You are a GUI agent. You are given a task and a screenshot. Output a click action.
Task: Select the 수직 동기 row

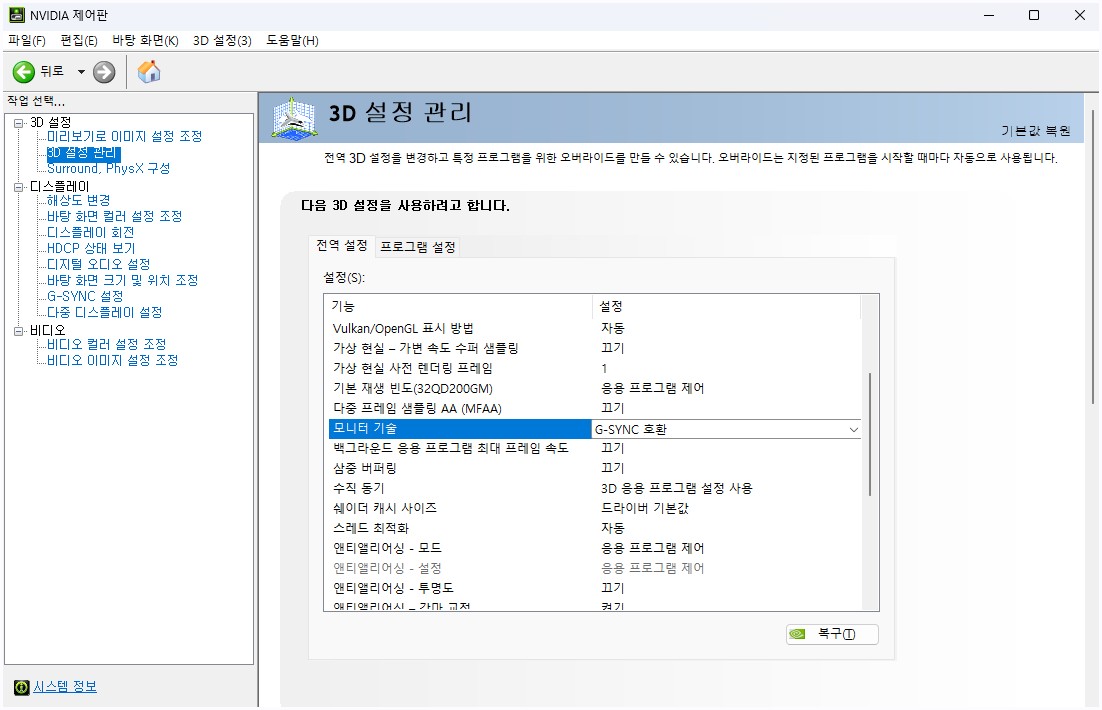point(595,488)
